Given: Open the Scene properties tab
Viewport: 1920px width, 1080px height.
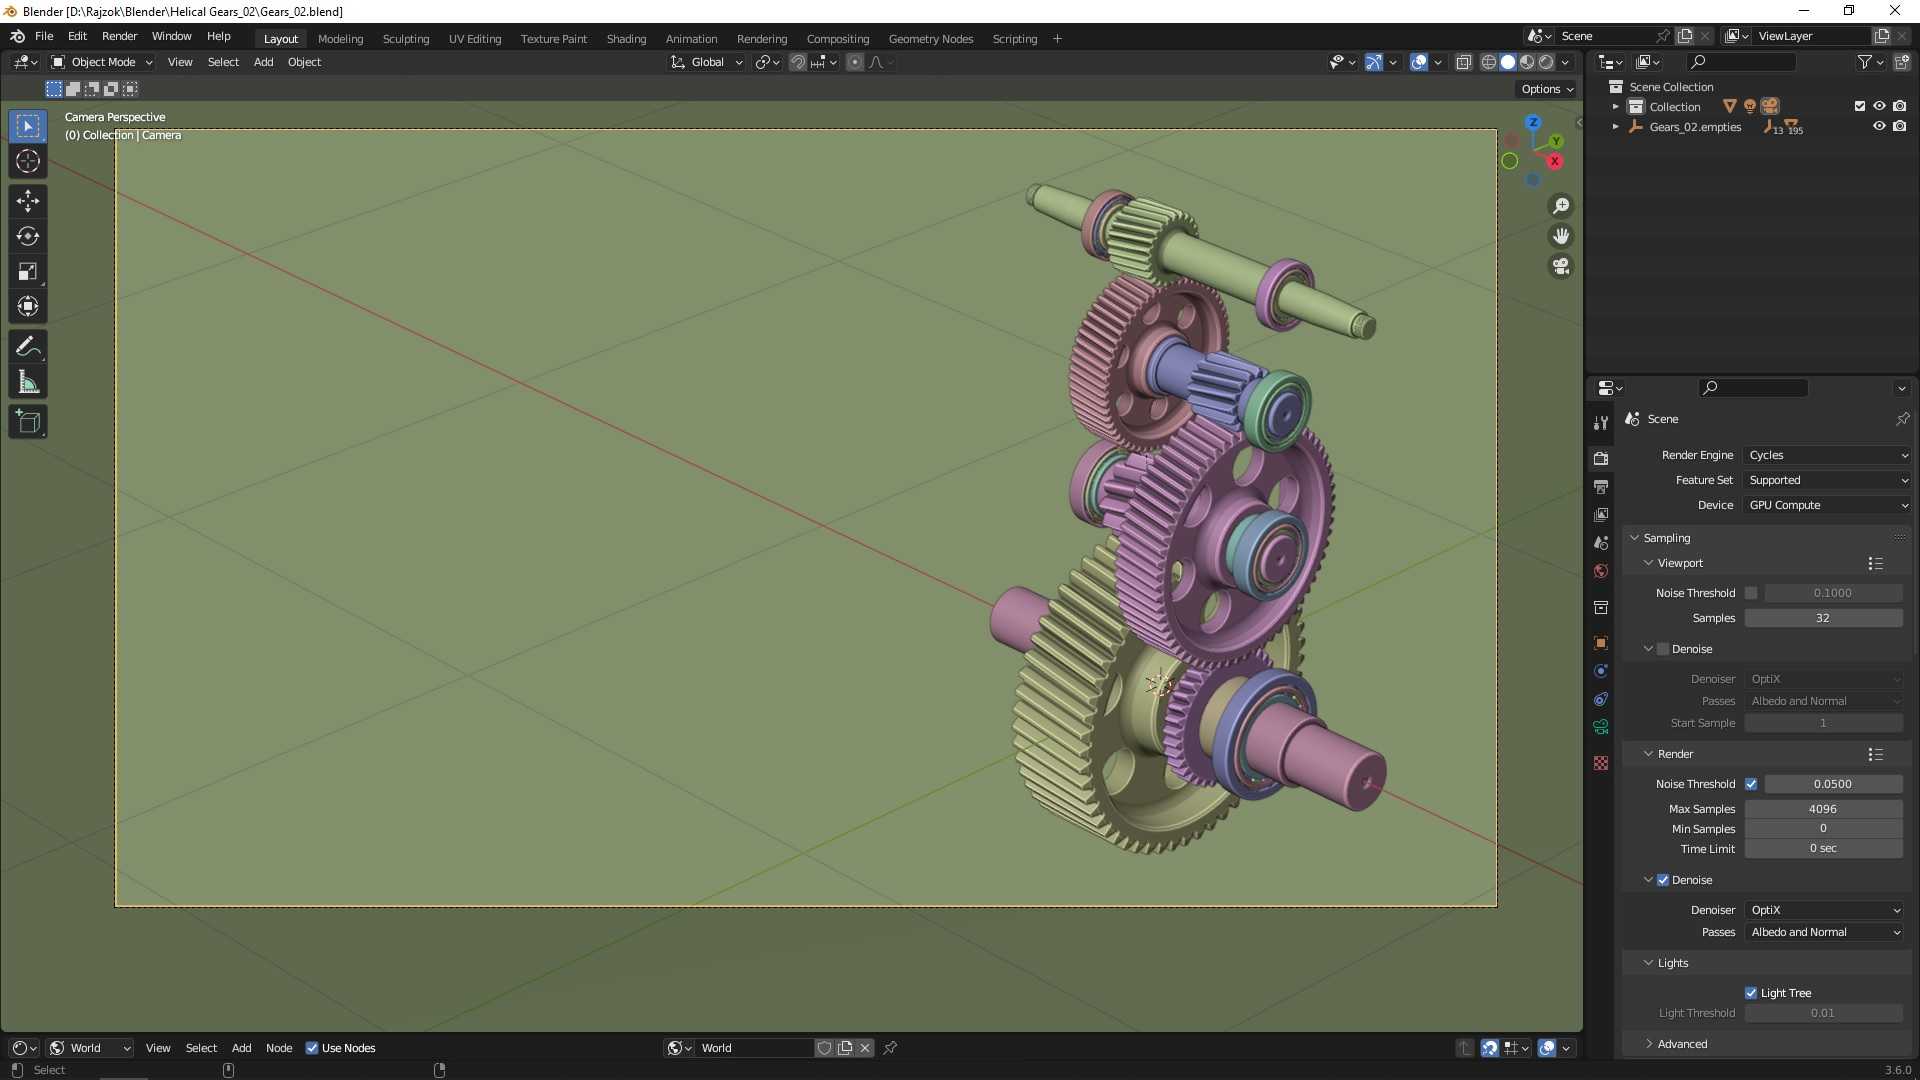Looking at the screenshot, I should click(x=1601, y=543).
